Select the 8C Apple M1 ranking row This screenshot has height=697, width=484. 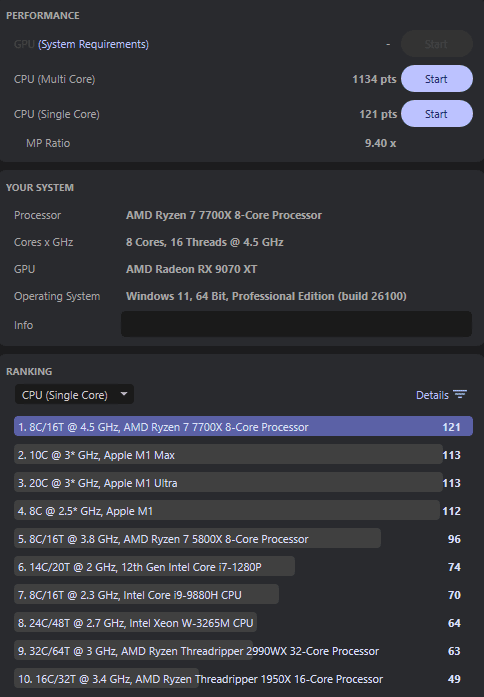tap(243, 511)
